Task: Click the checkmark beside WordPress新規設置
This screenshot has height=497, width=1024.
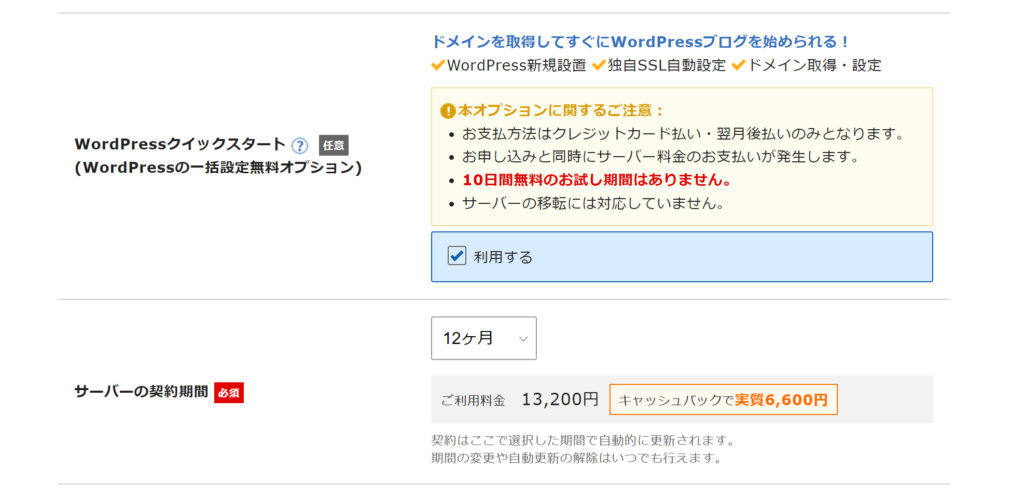Action: point(438,65)
